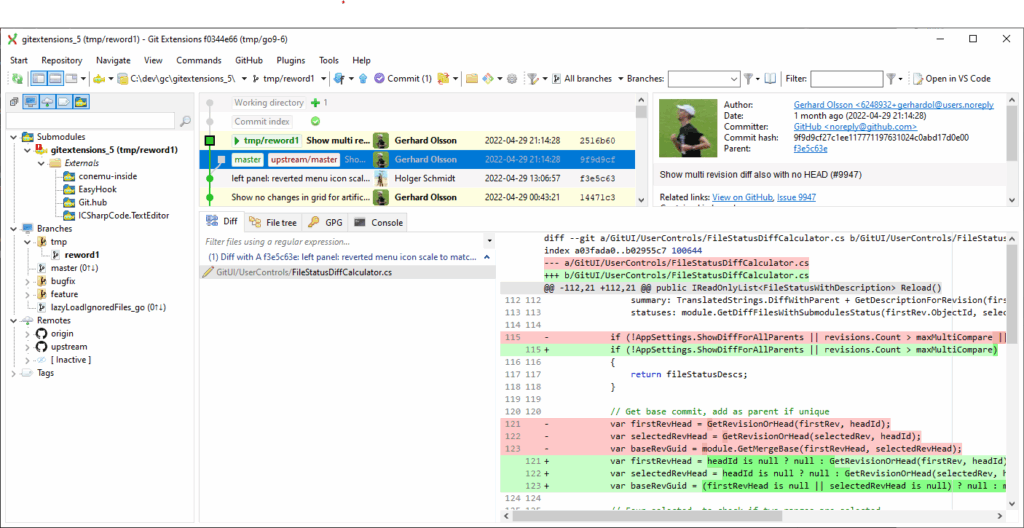Click the parent commit f3e5c63e link
This screenshot has width=1024, height=528.
810,149
